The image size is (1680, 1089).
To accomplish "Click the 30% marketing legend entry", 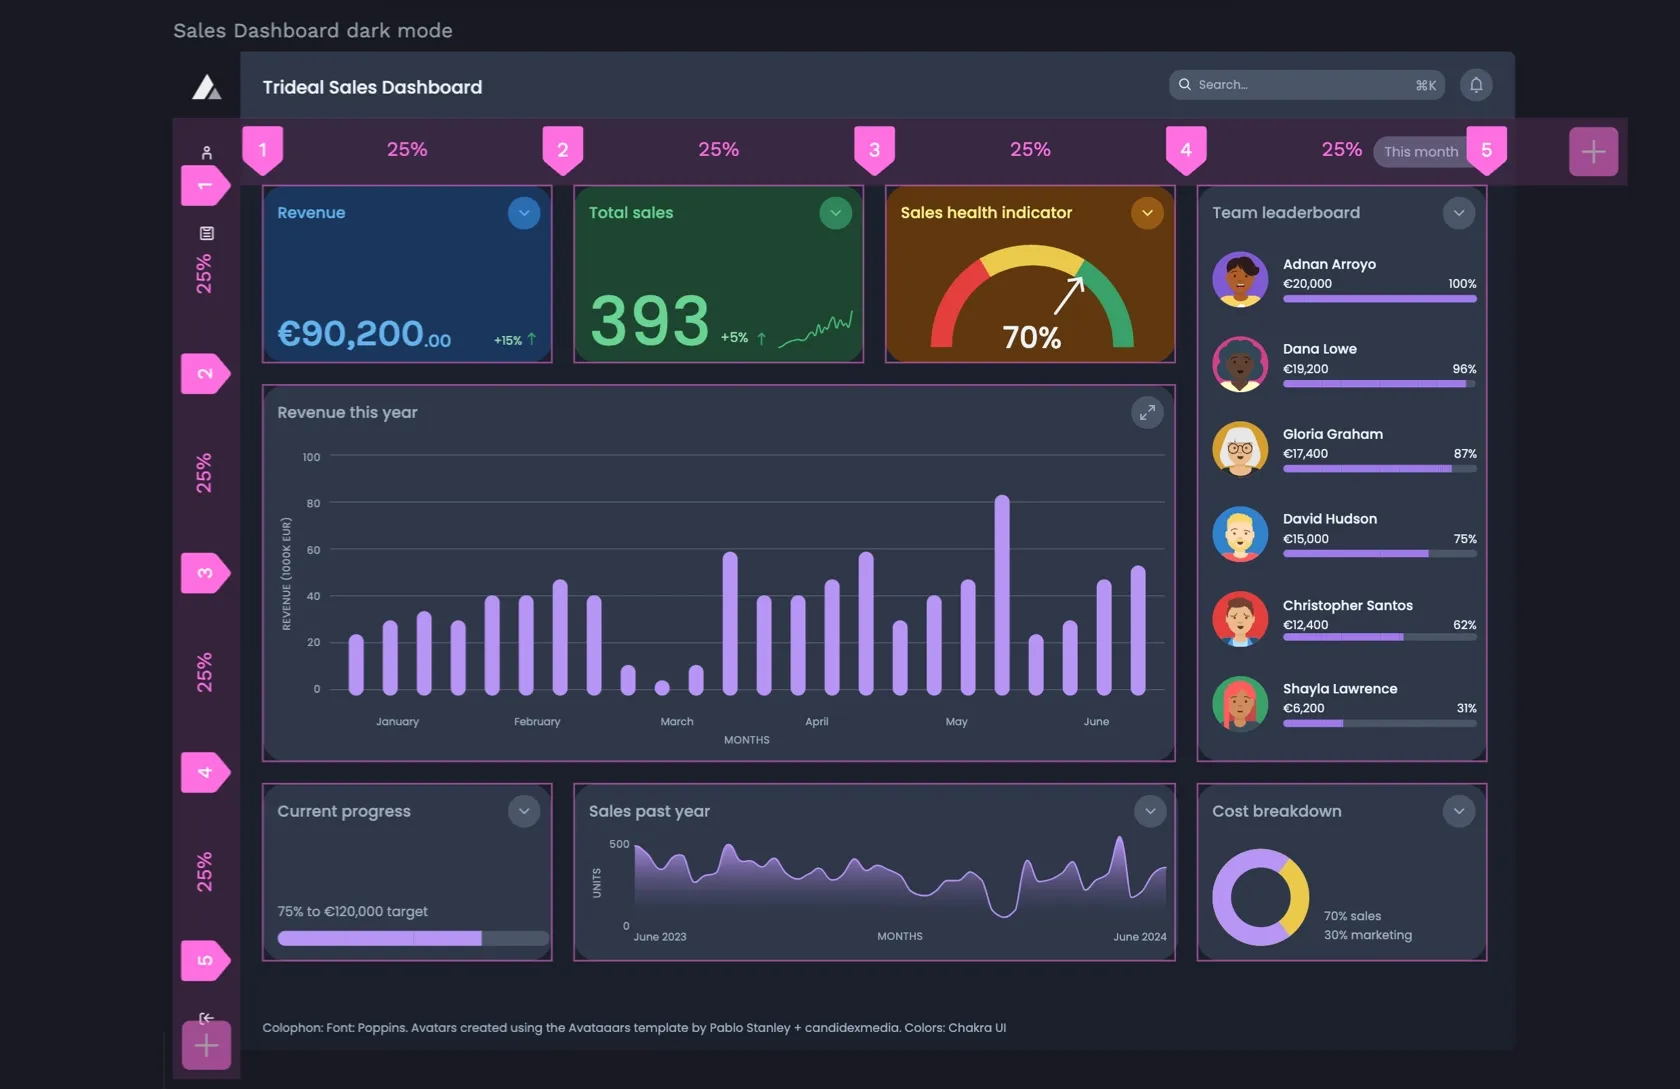I will 1368,935.
